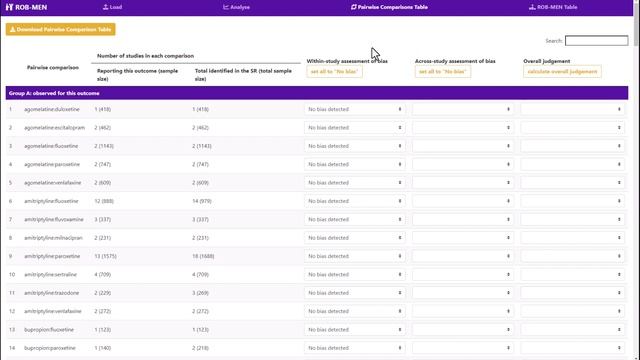Open within-study dropdown for bupropion:paroxetine
This screenshot has width=640, height=360.
355,348
